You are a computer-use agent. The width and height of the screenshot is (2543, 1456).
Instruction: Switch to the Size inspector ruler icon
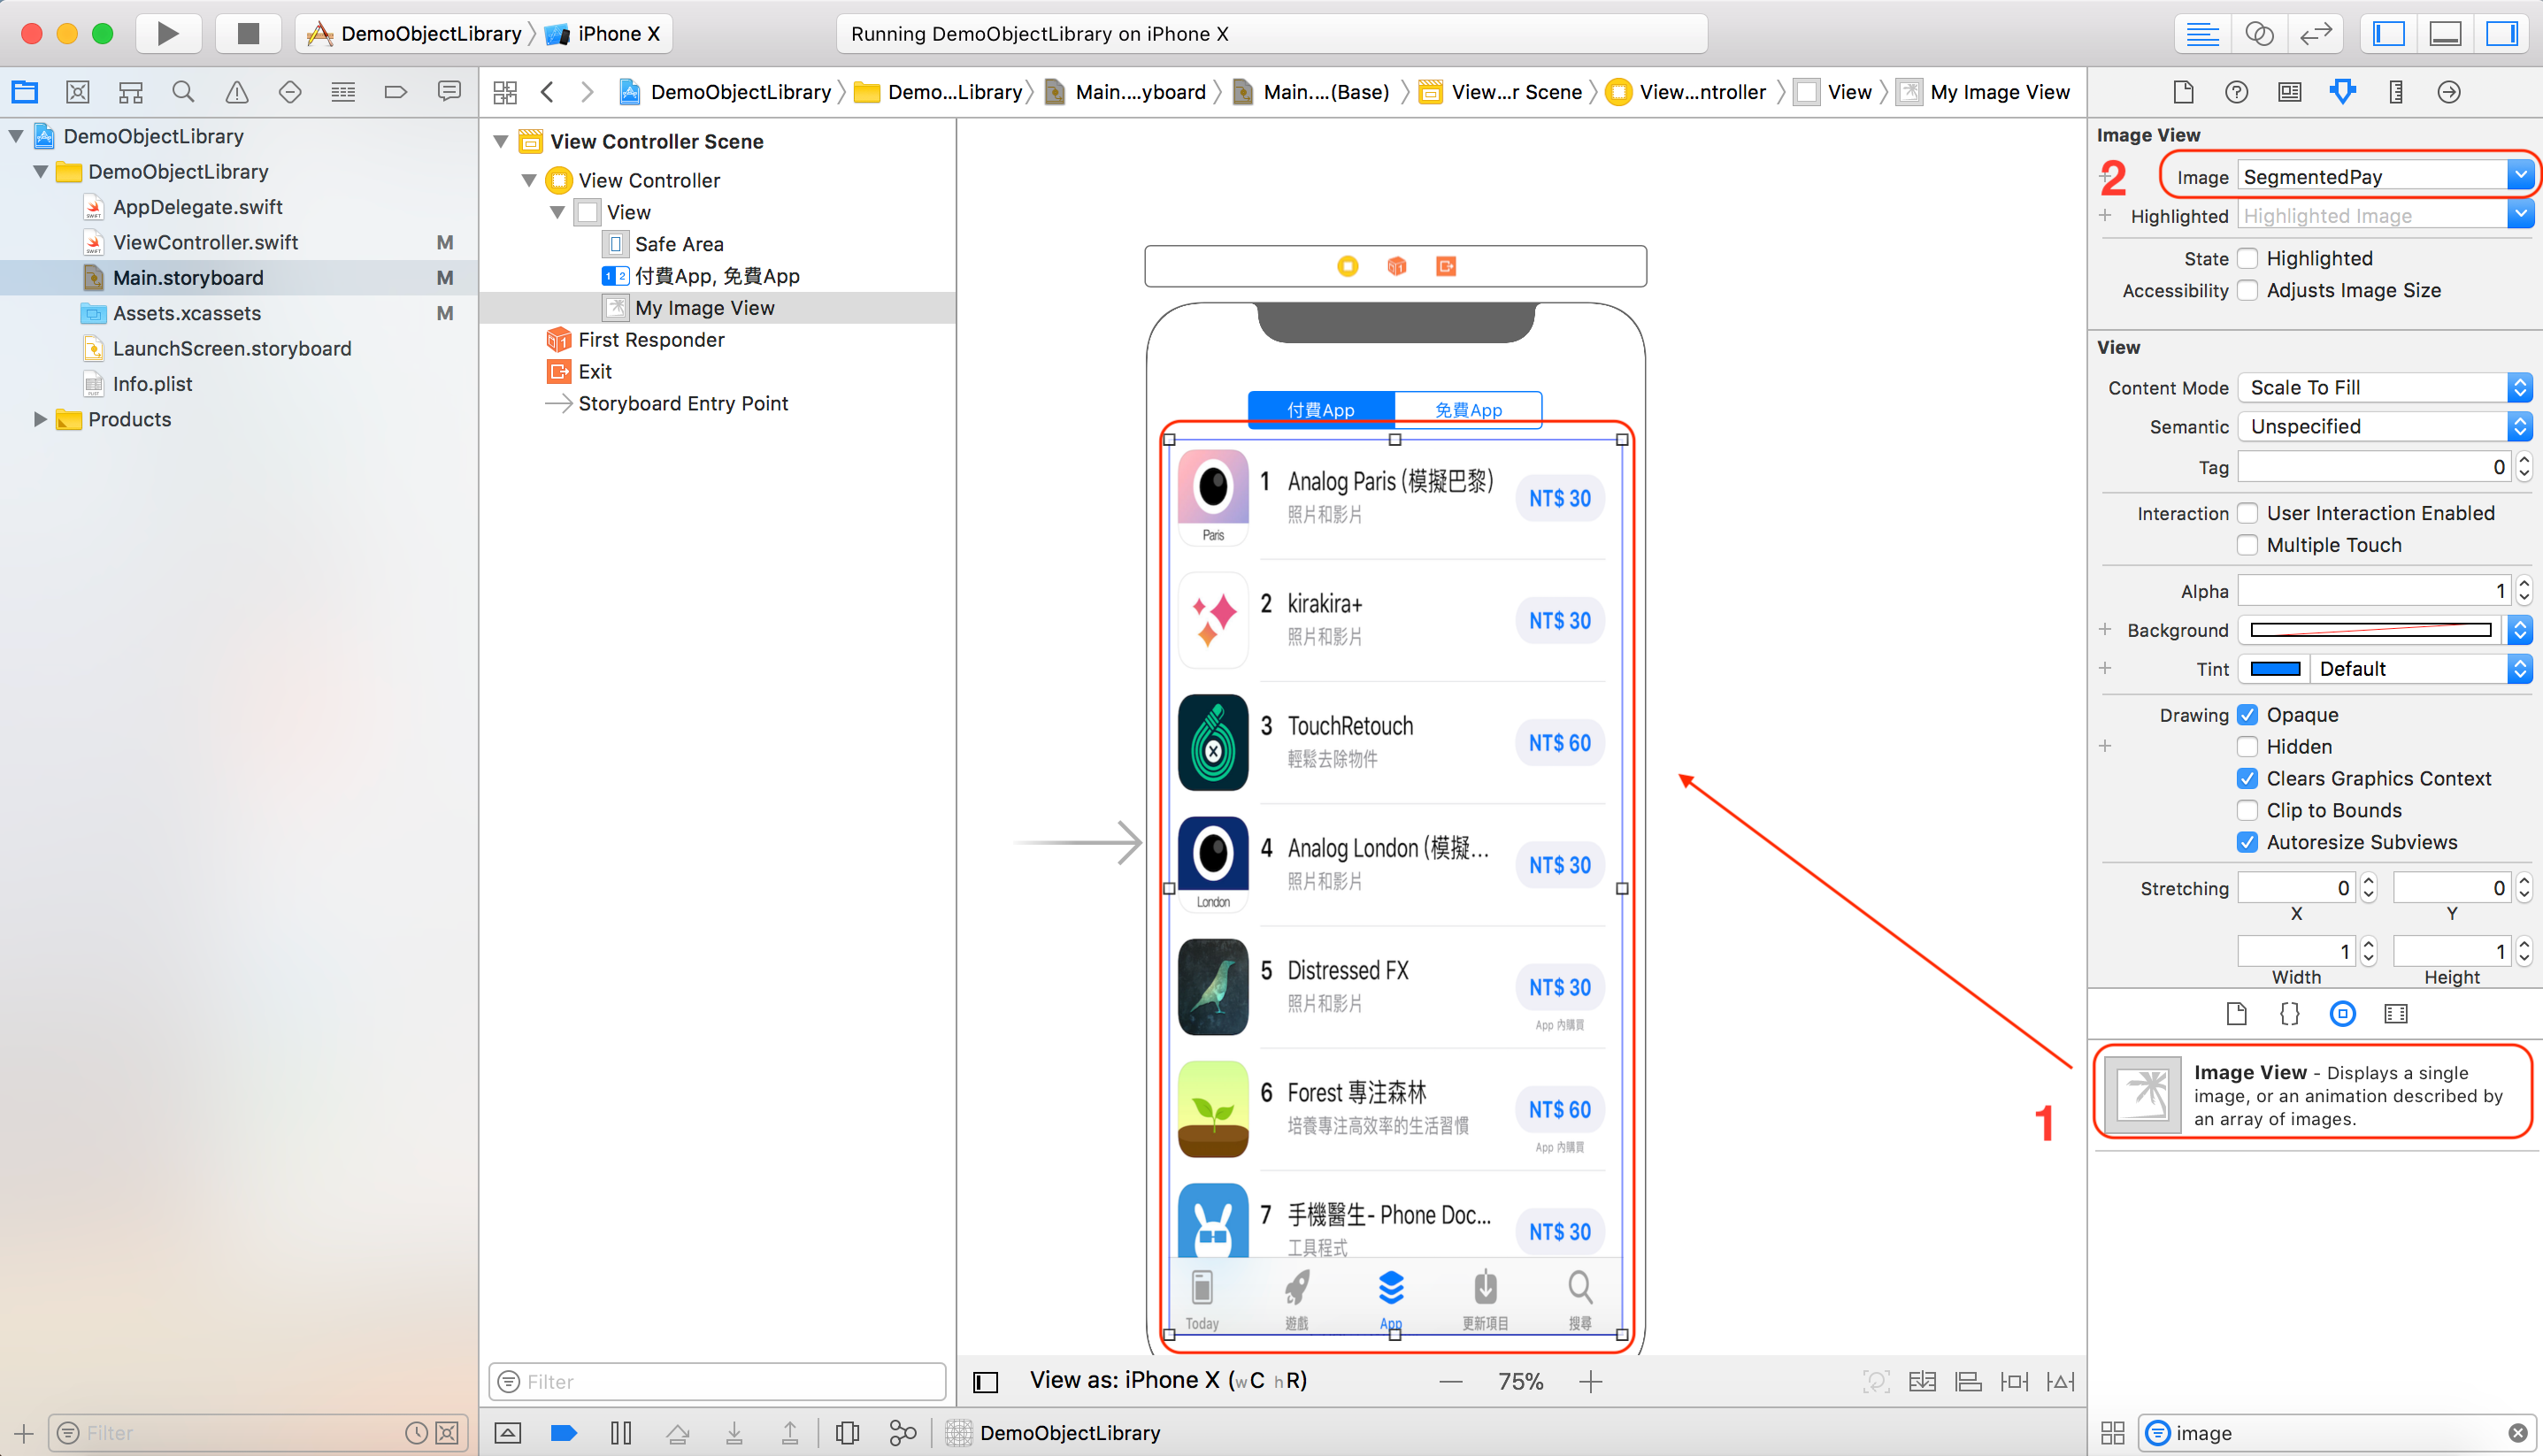(2395, 91)
